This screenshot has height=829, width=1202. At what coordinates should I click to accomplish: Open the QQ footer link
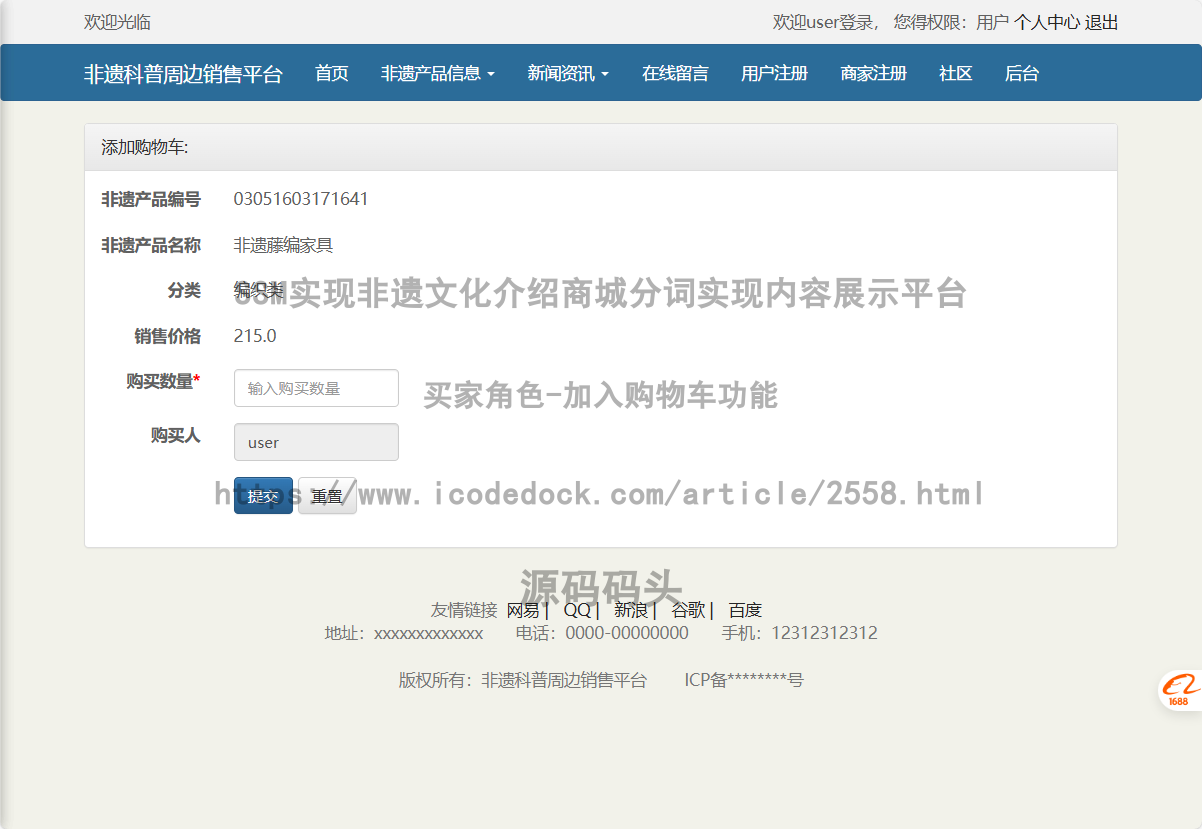tap(577, 610)
